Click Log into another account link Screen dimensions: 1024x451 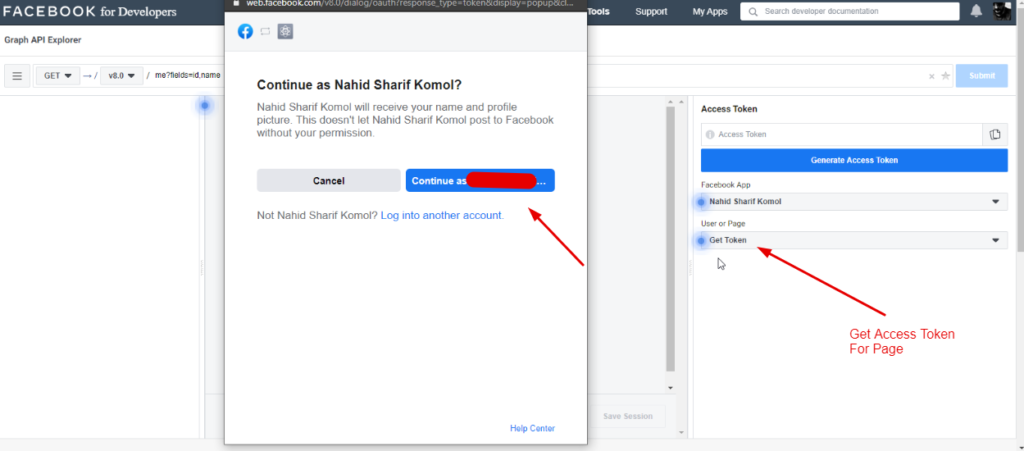[442, 215]
